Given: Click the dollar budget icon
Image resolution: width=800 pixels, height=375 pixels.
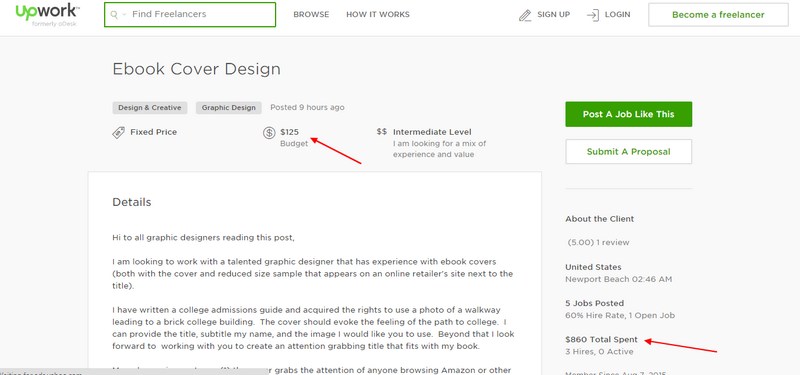Looking at the screenshot, I should 269,133.
